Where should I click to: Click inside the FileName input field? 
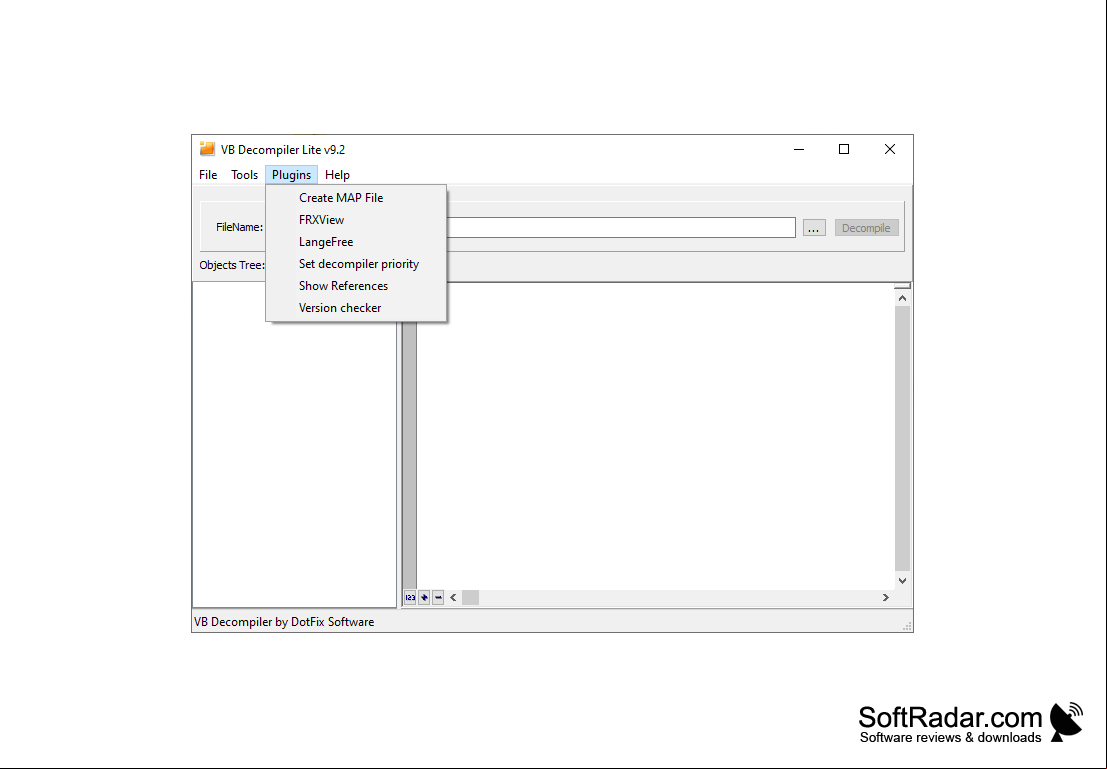point(621,227)
